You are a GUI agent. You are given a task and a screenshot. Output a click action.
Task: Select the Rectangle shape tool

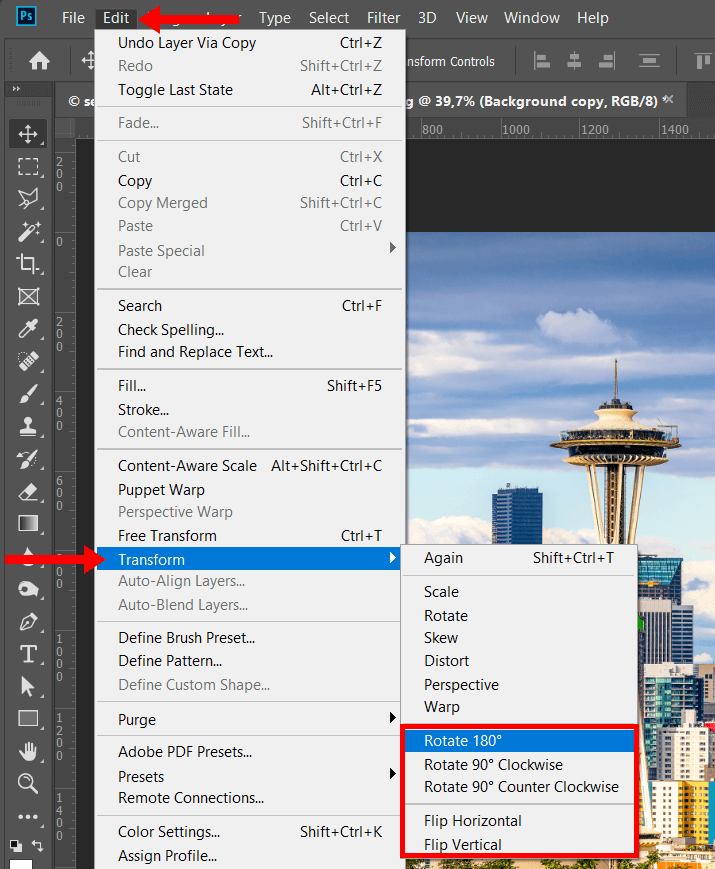click(x=28, y=719)
